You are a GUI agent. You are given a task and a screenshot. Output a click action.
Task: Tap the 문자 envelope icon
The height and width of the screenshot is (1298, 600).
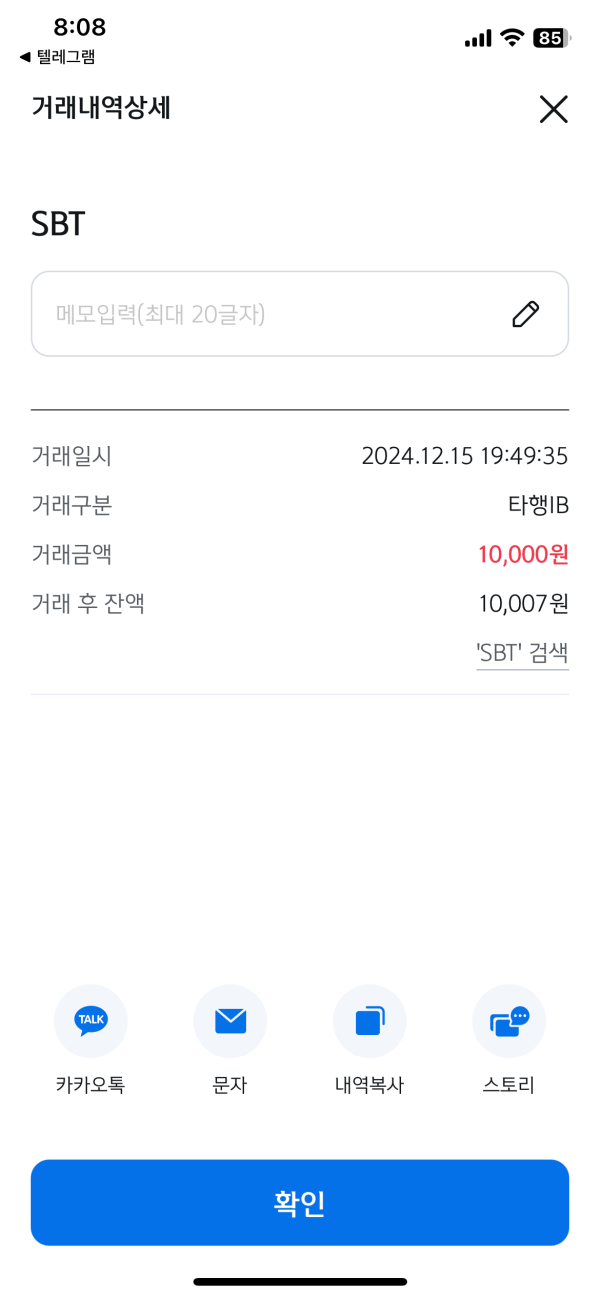click(230, 1021)
